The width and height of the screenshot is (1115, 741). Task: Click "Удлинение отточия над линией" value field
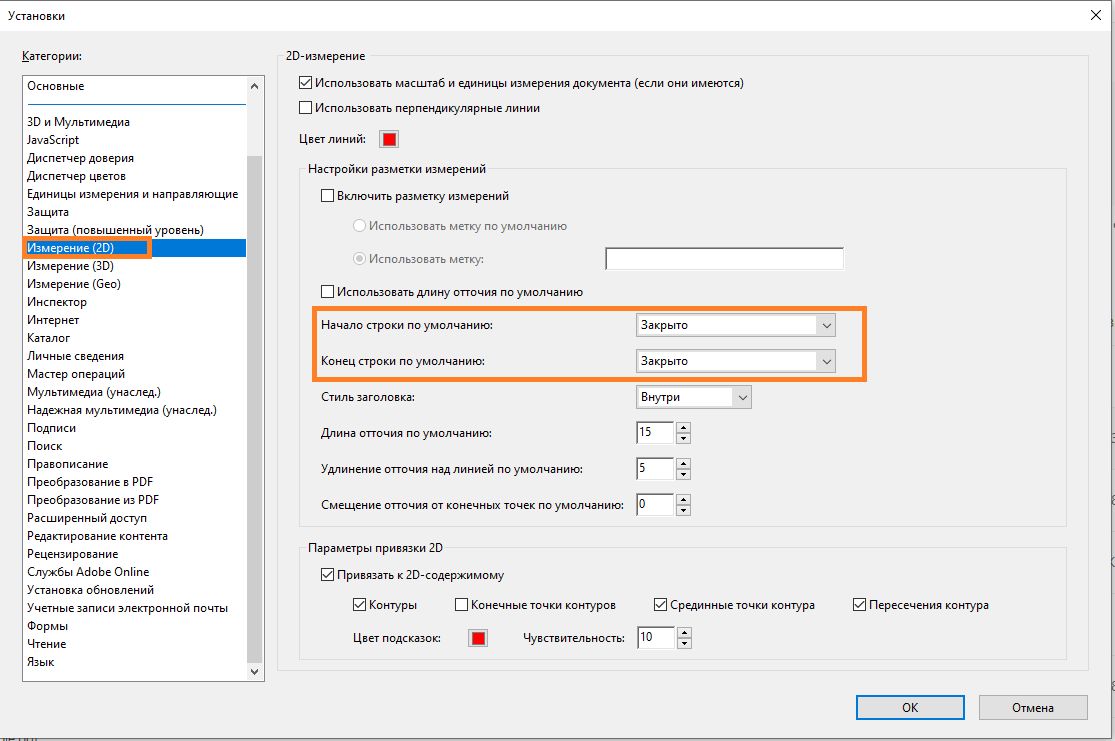point(655,469)
